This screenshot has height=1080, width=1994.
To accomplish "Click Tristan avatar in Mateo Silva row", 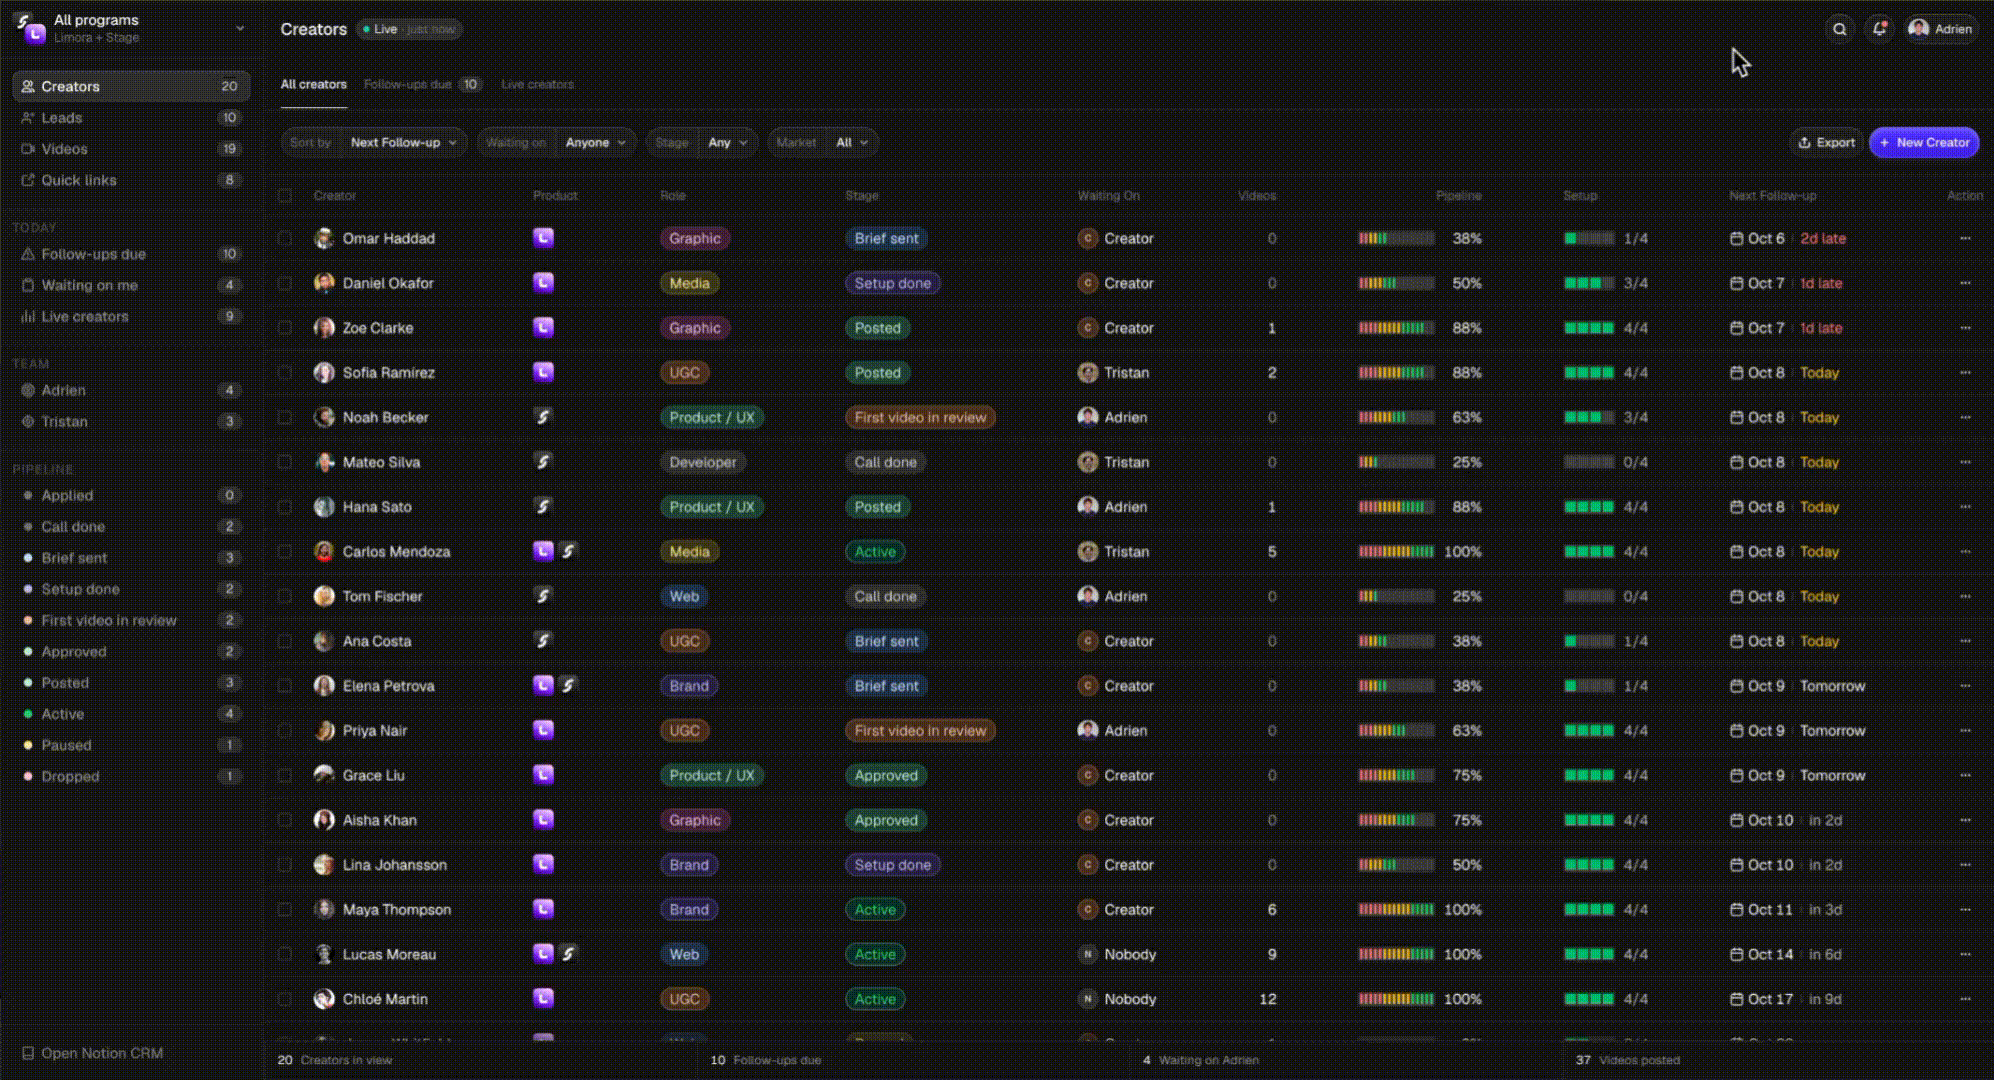I will click(x=1088, y=462).
